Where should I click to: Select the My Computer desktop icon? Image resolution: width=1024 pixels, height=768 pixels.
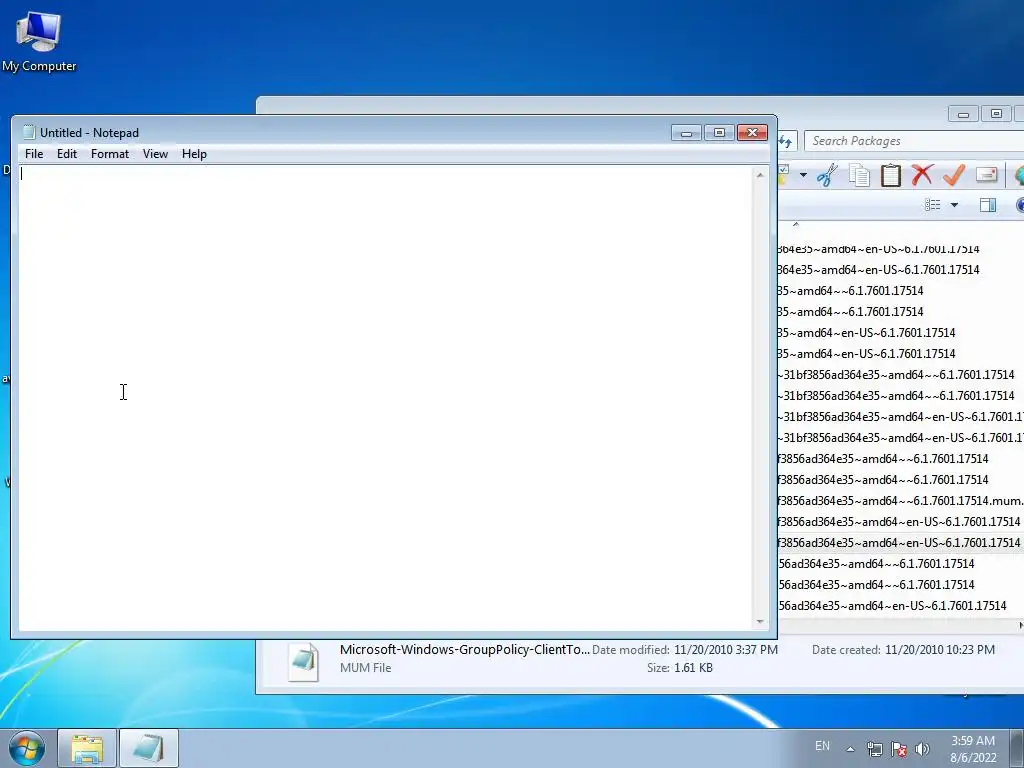39,42
